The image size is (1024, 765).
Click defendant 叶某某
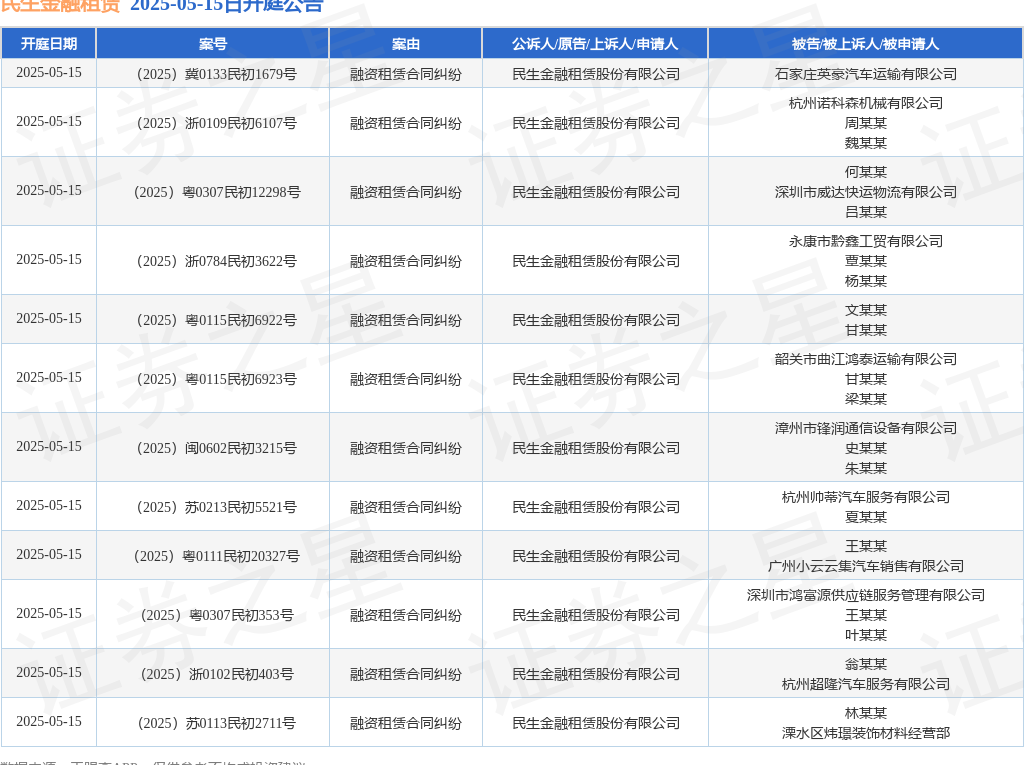(866, 635)
